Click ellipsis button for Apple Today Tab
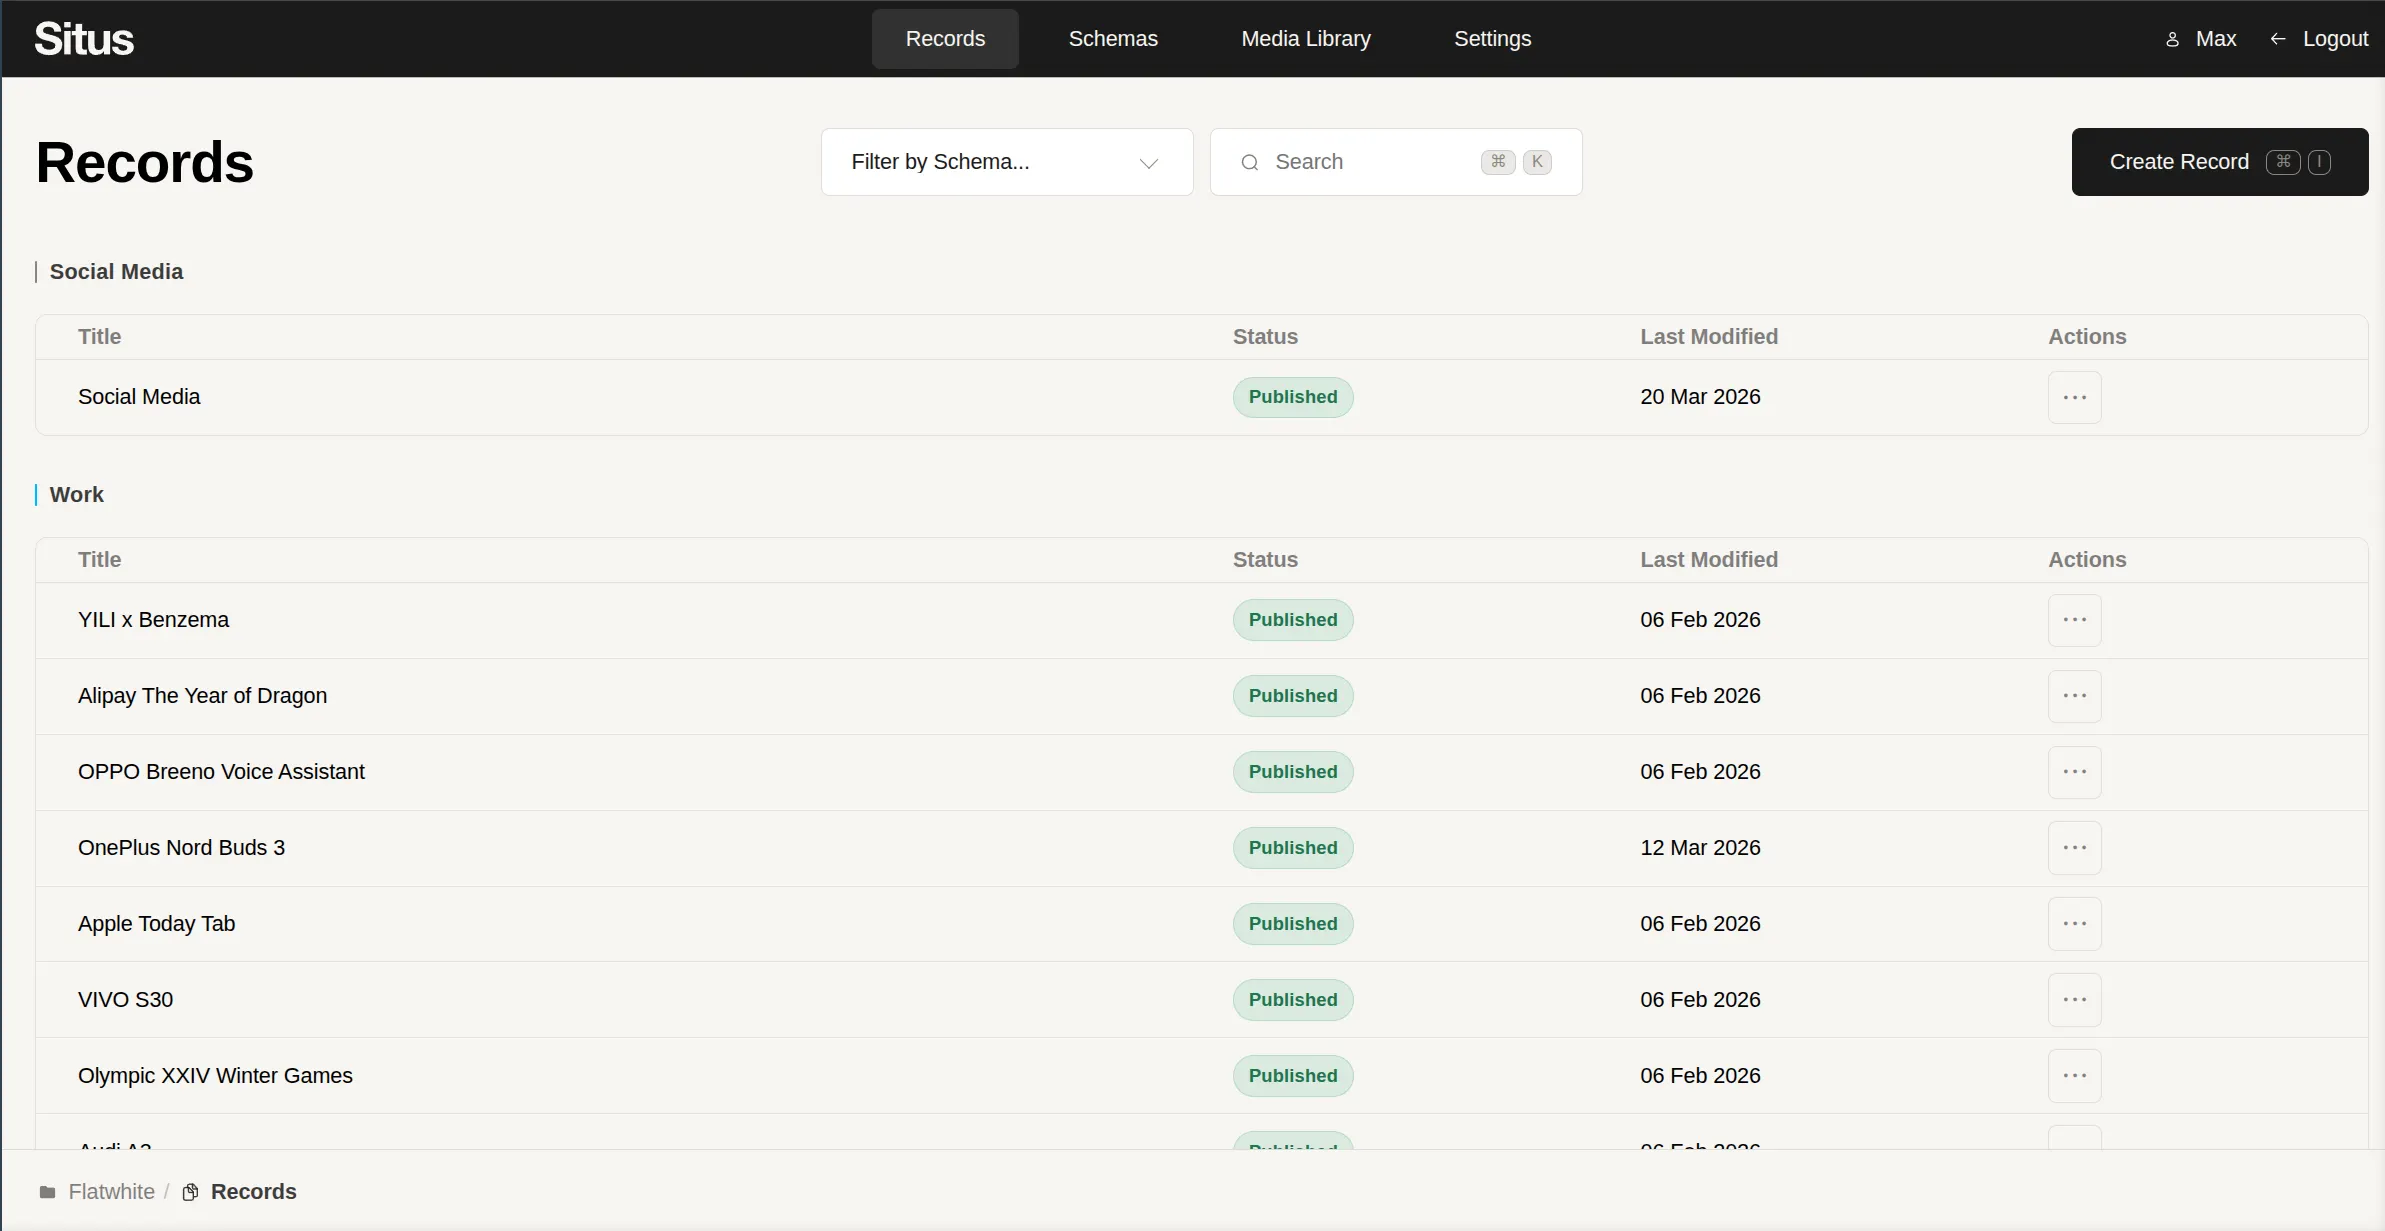Viewport: 2385px width, 1231px height. click(x=2074, y=924)
